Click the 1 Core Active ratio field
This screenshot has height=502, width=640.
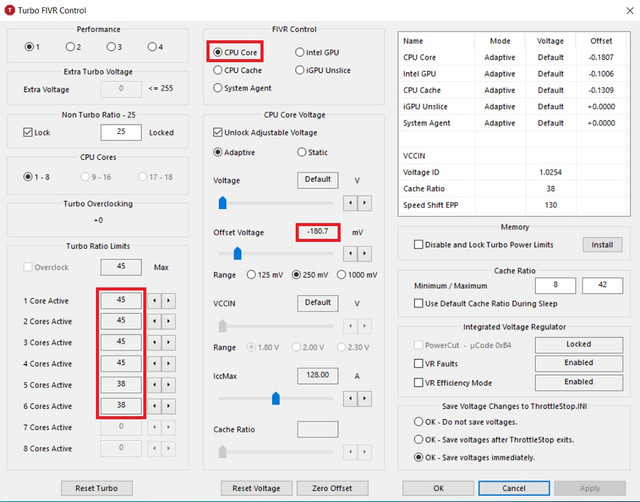pos(121,300)
